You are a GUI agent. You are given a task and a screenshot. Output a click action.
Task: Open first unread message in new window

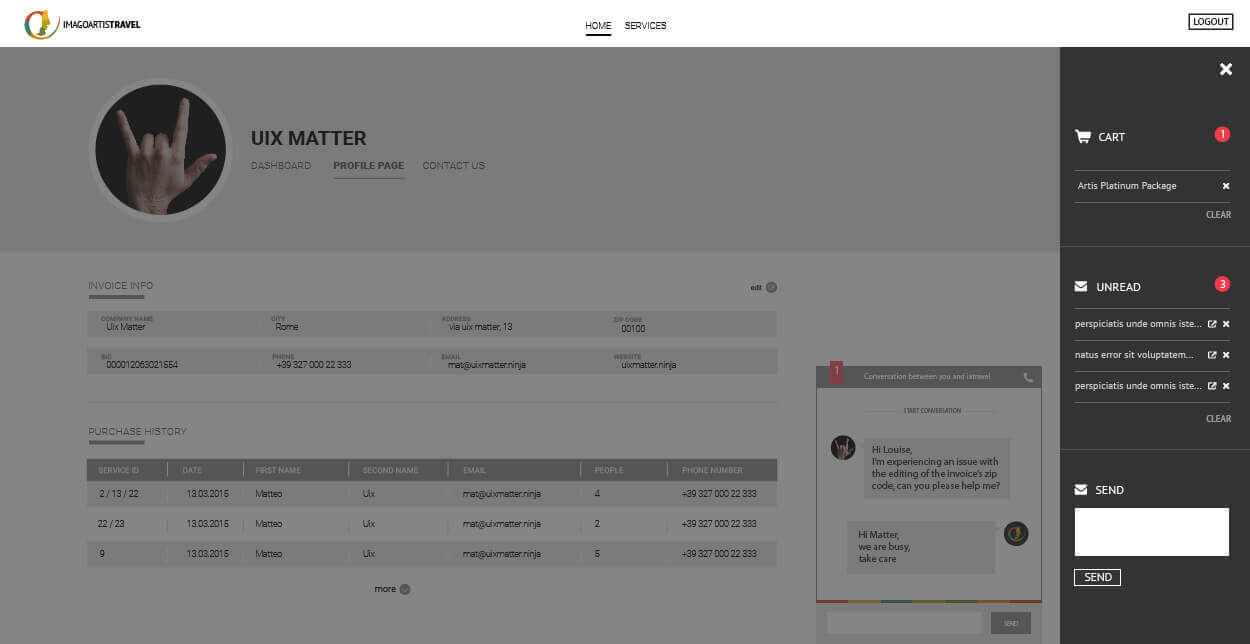click(1212, 325)
